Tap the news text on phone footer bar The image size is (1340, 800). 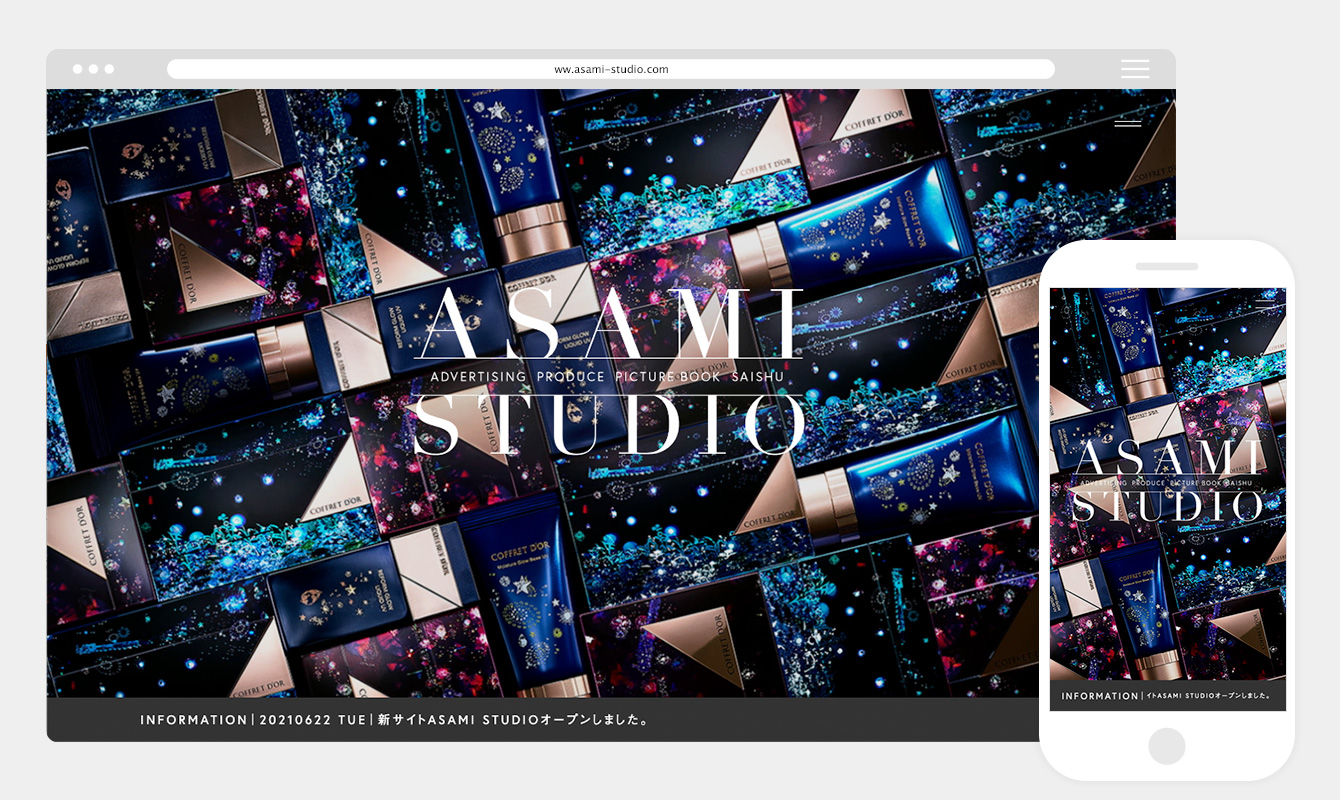(1208, 696)
